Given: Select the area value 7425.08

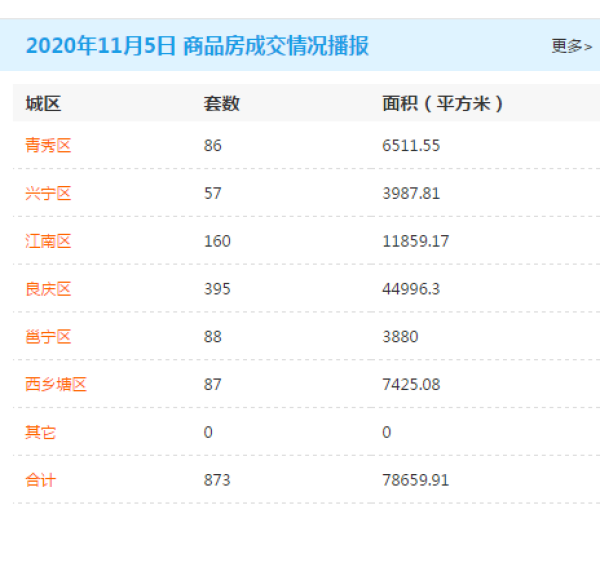Looking at the screenshot, I should [411, 385].
